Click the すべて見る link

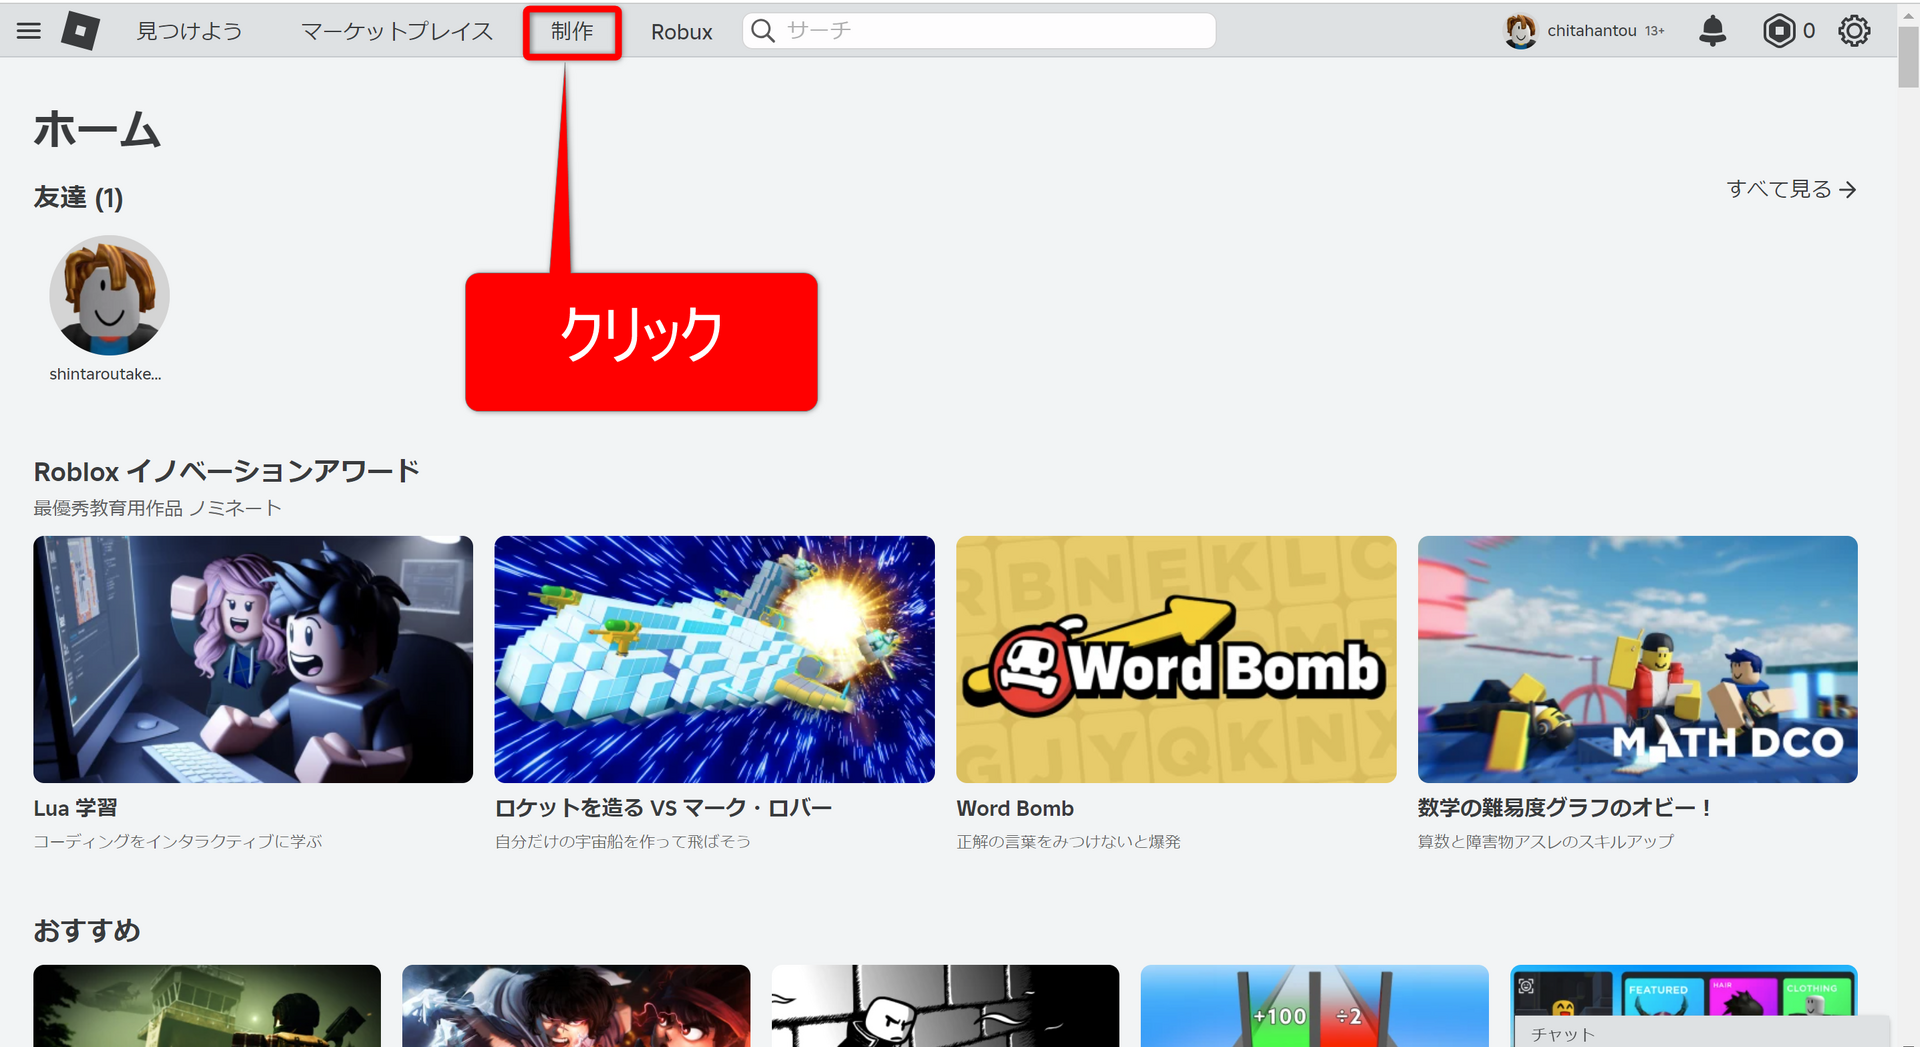coord(1790,189)
